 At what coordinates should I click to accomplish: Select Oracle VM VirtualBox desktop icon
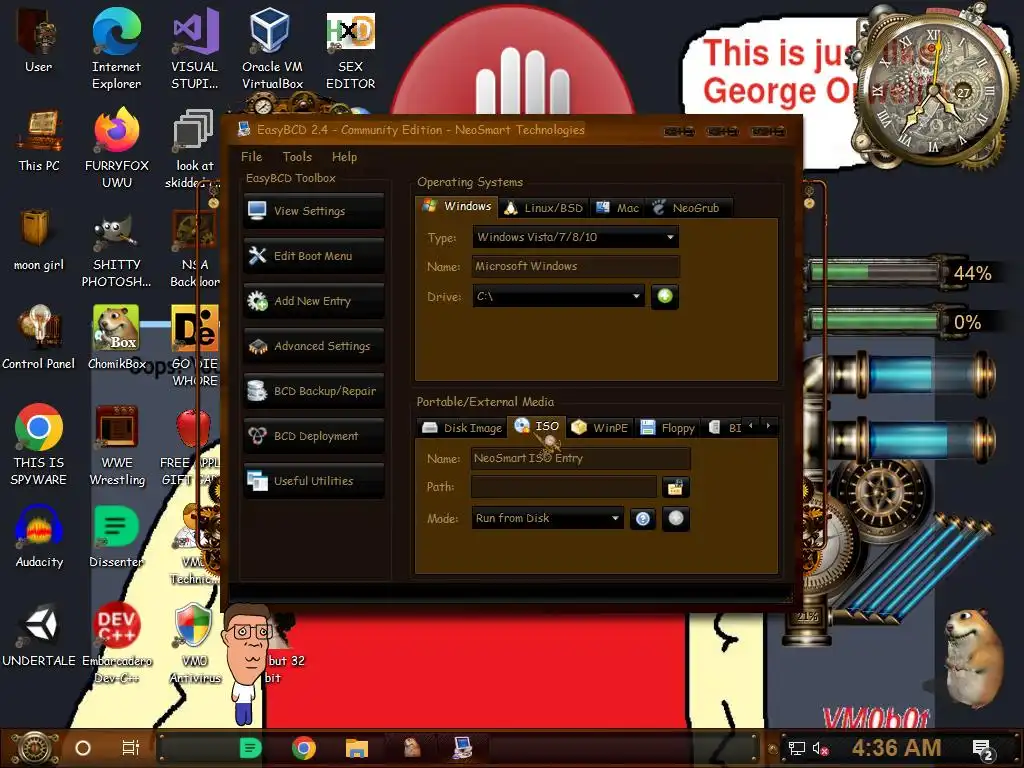[x=272, y=49]
